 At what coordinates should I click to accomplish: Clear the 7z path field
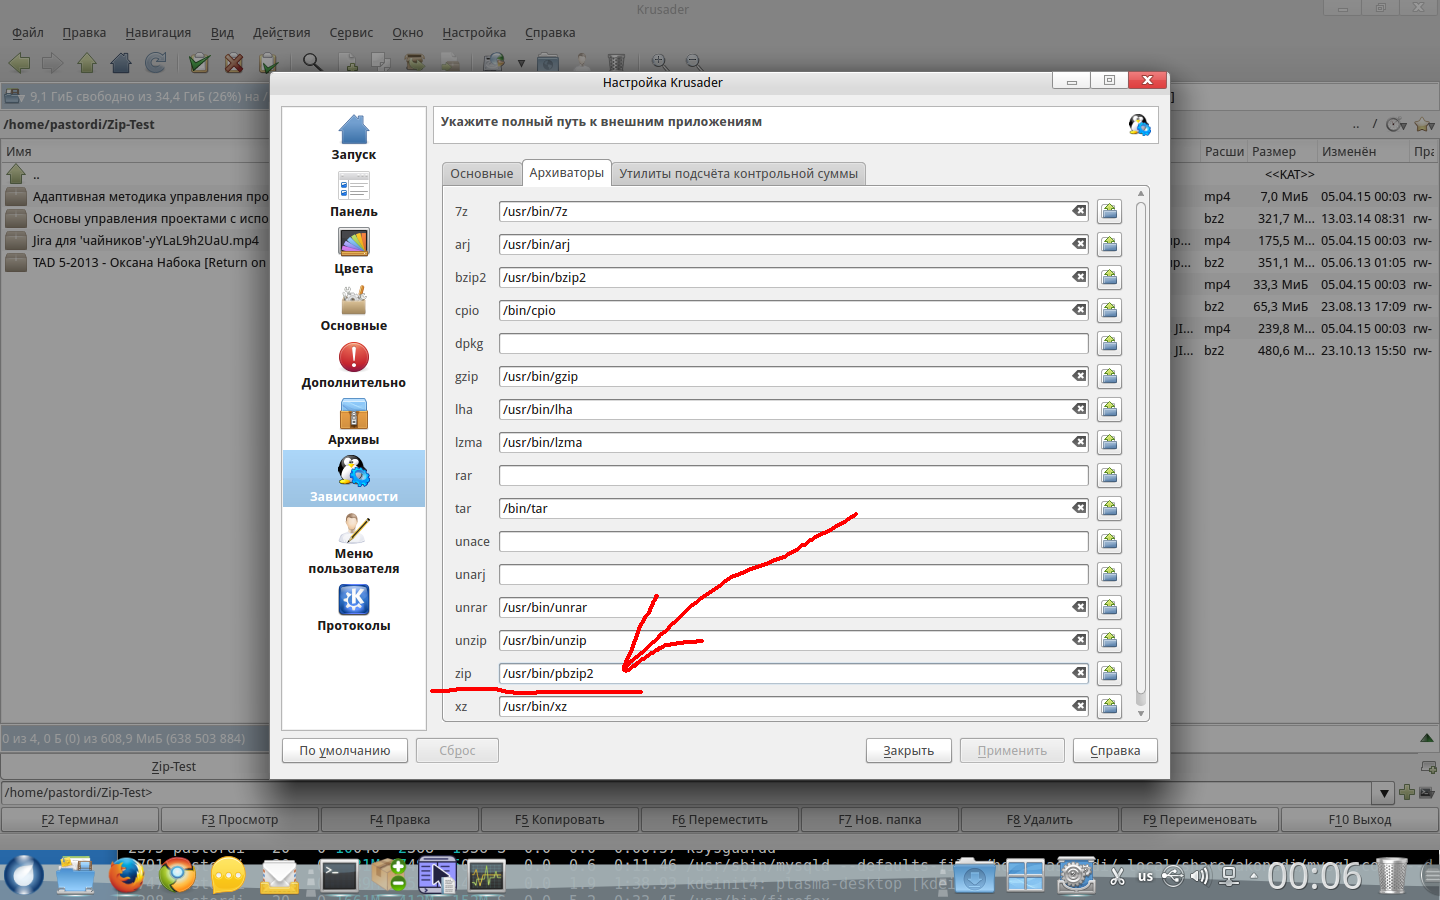[x=1079, y=211]
